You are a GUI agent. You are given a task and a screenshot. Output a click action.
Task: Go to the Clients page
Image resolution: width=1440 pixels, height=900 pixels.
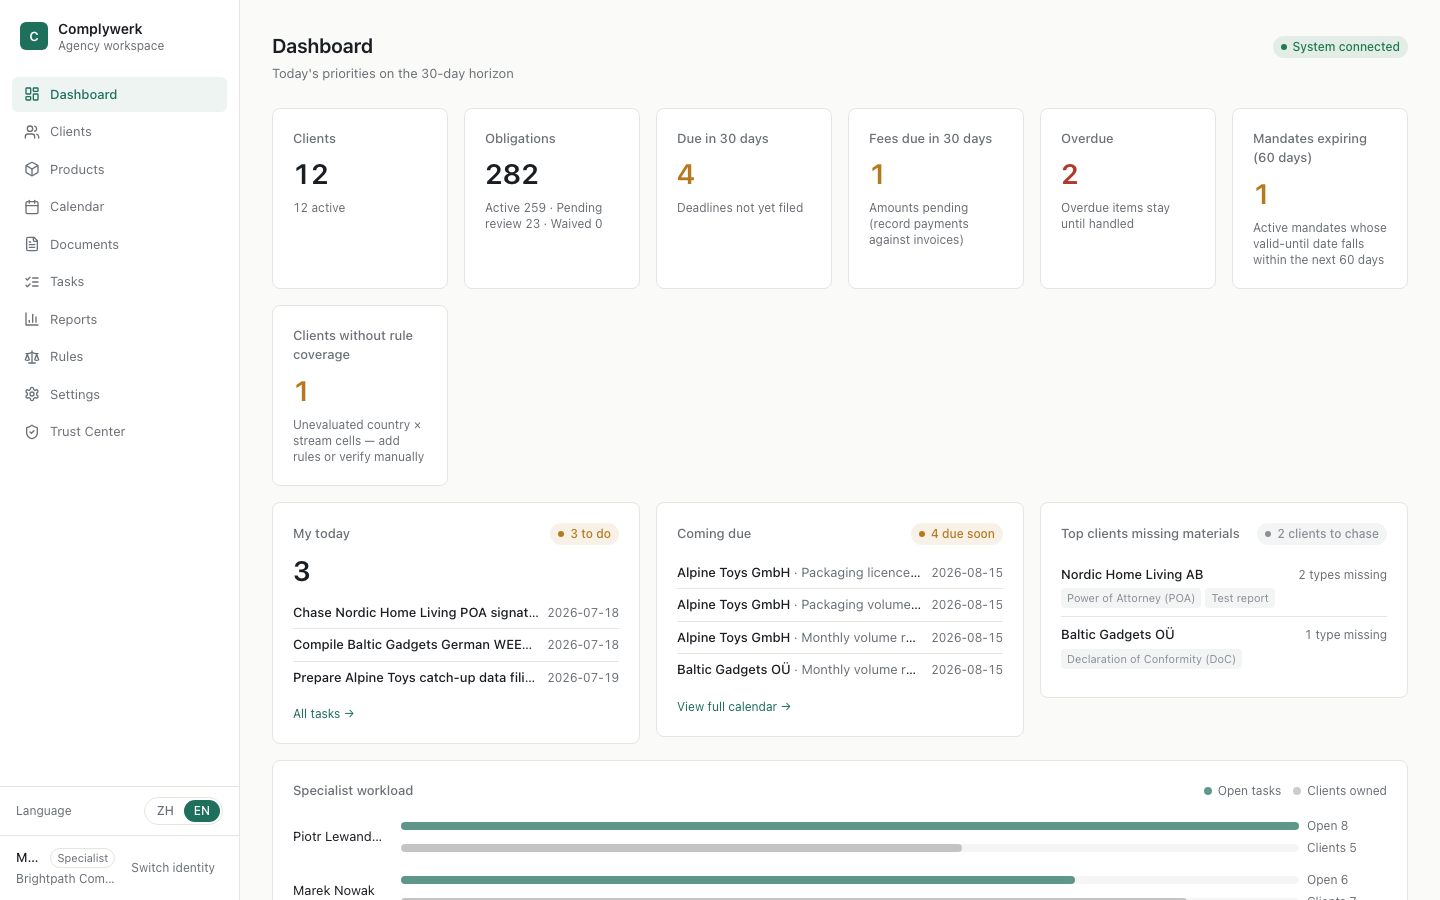pos(119,132)
